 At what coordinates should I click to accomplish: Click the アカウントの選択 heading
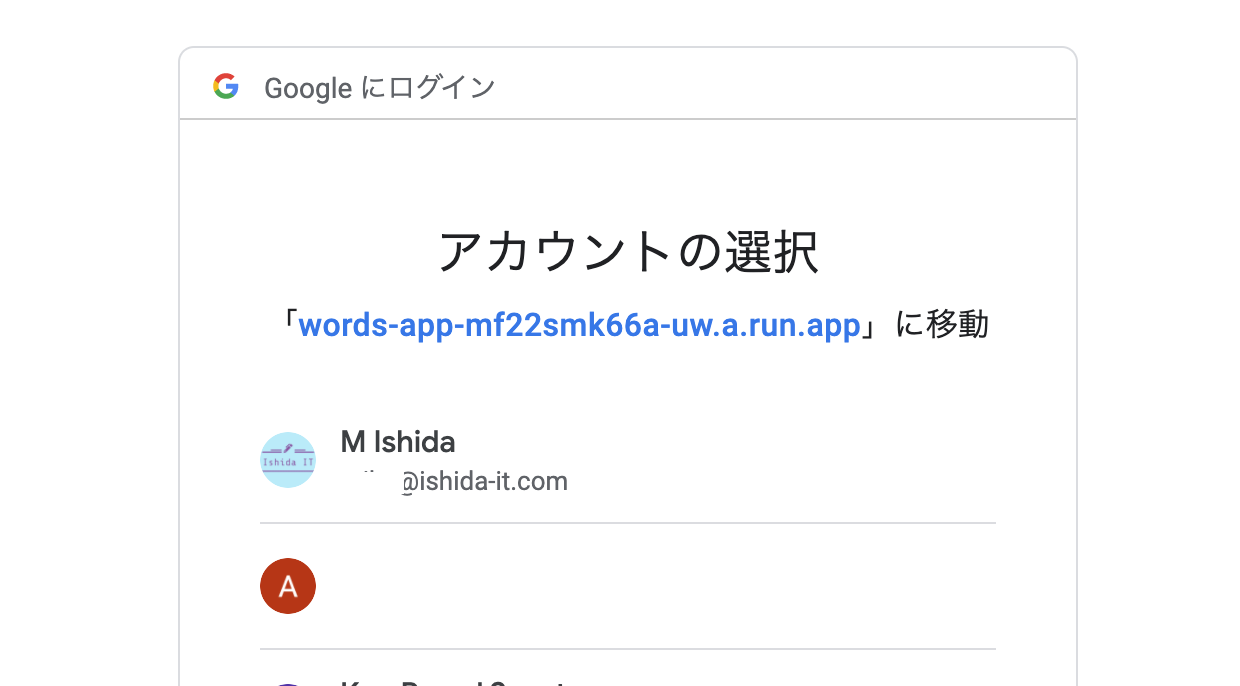point(628,252)
